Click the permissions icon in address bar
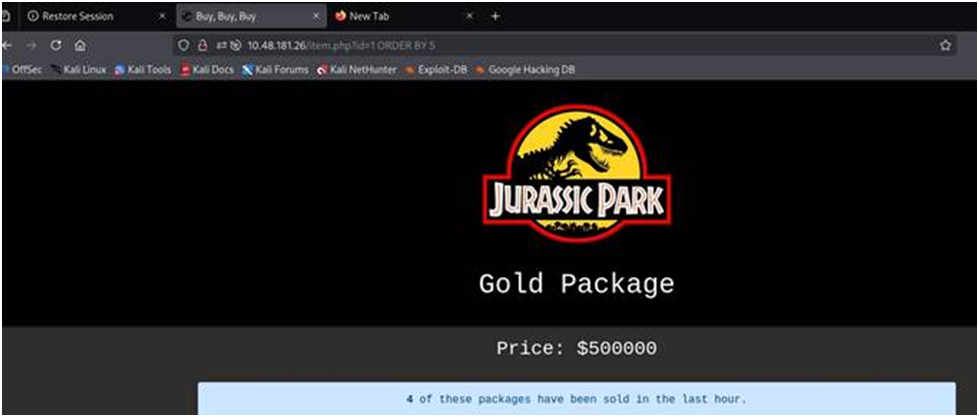 click(x=221, y=46)
